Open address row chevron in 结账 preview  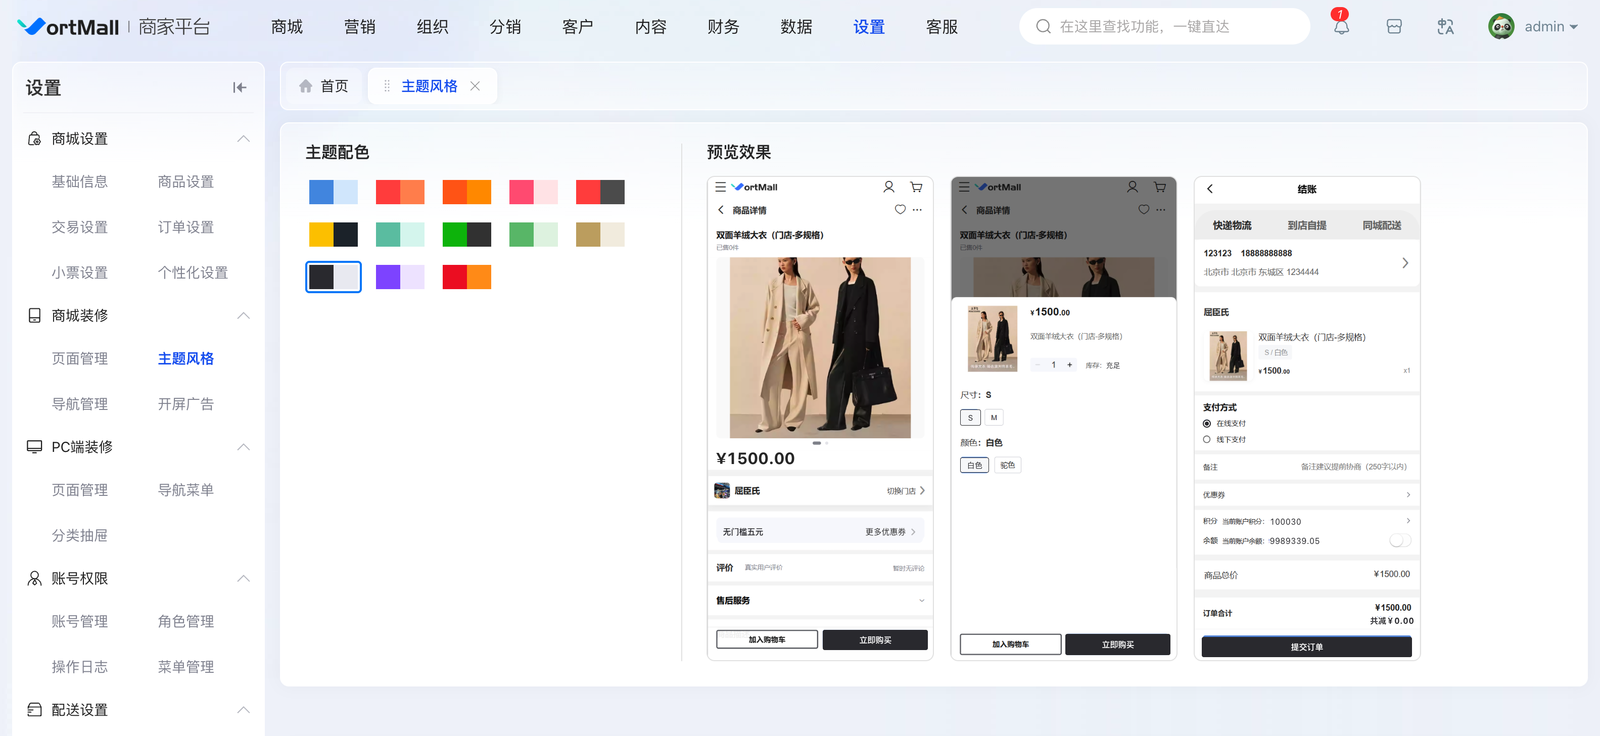(x=1405, y=263)
